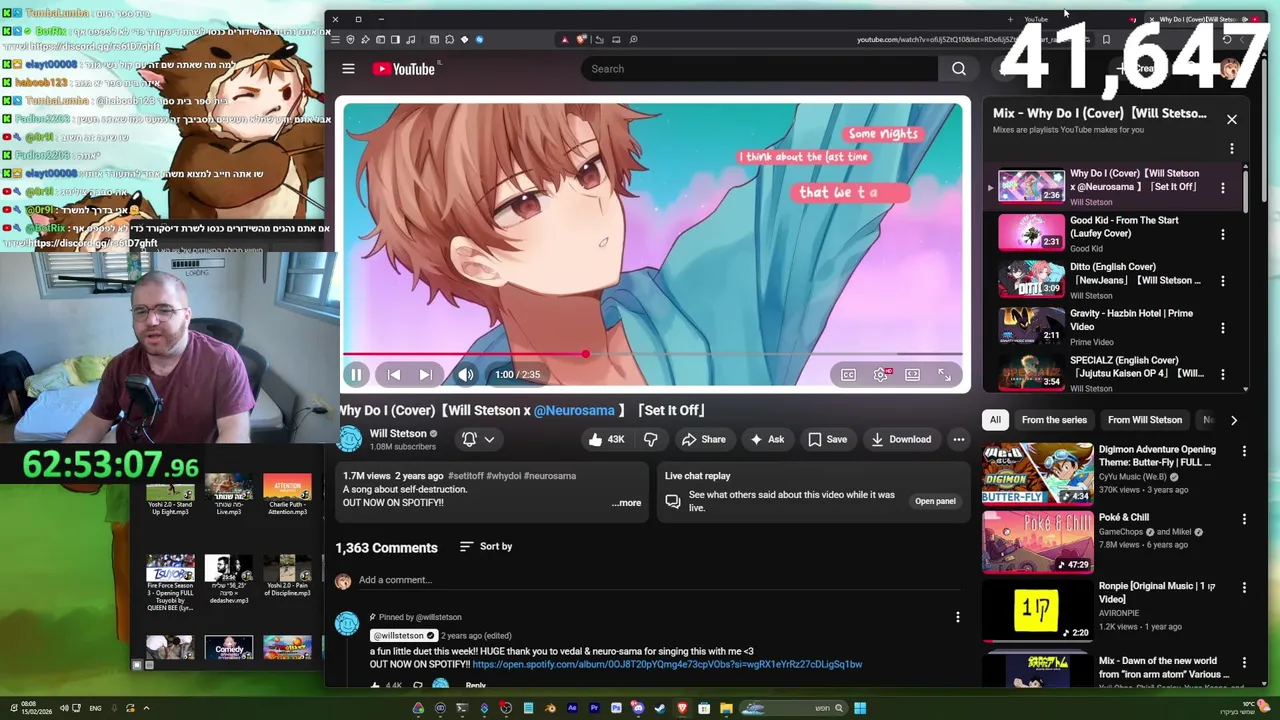
Task: Toggle closed captions on the player
Action: tap(848, 375)
